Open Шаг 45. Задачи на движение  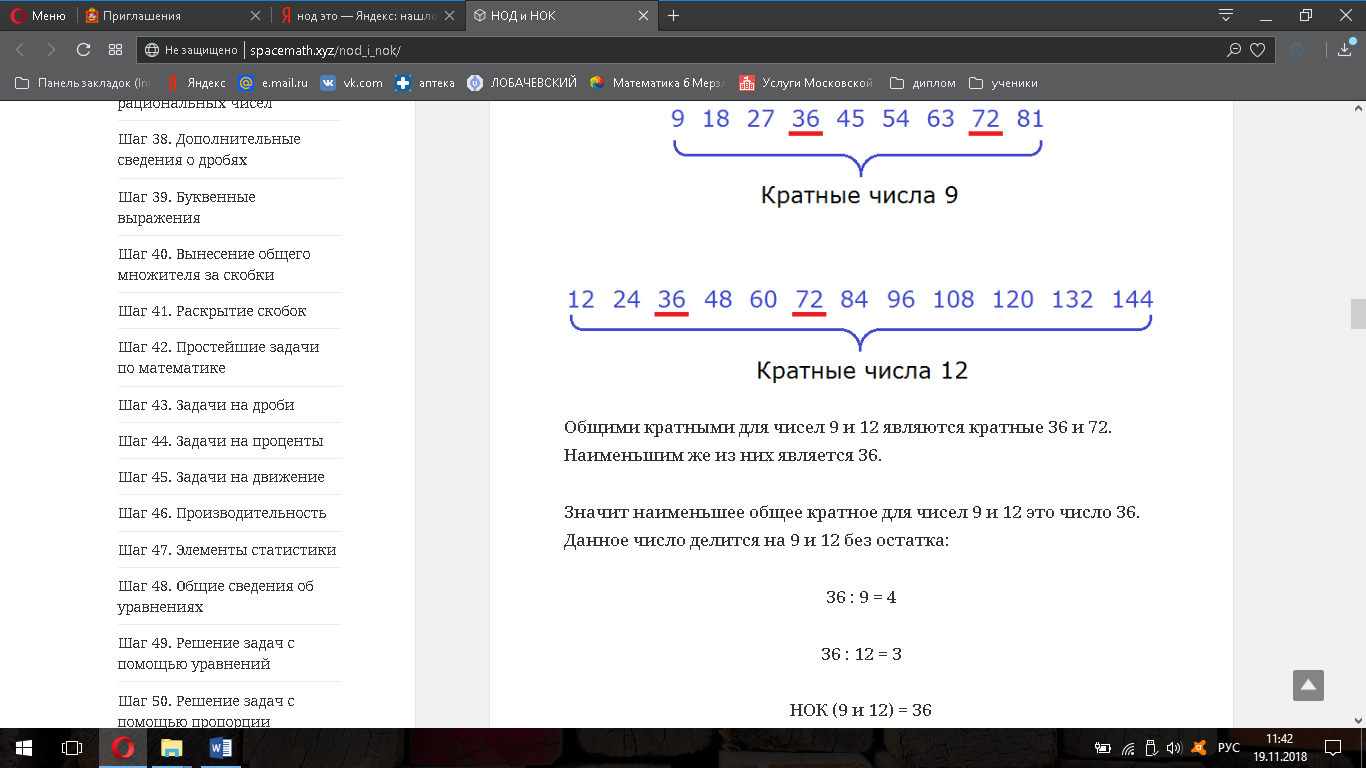pyautogui.click(x=221, y=477)
